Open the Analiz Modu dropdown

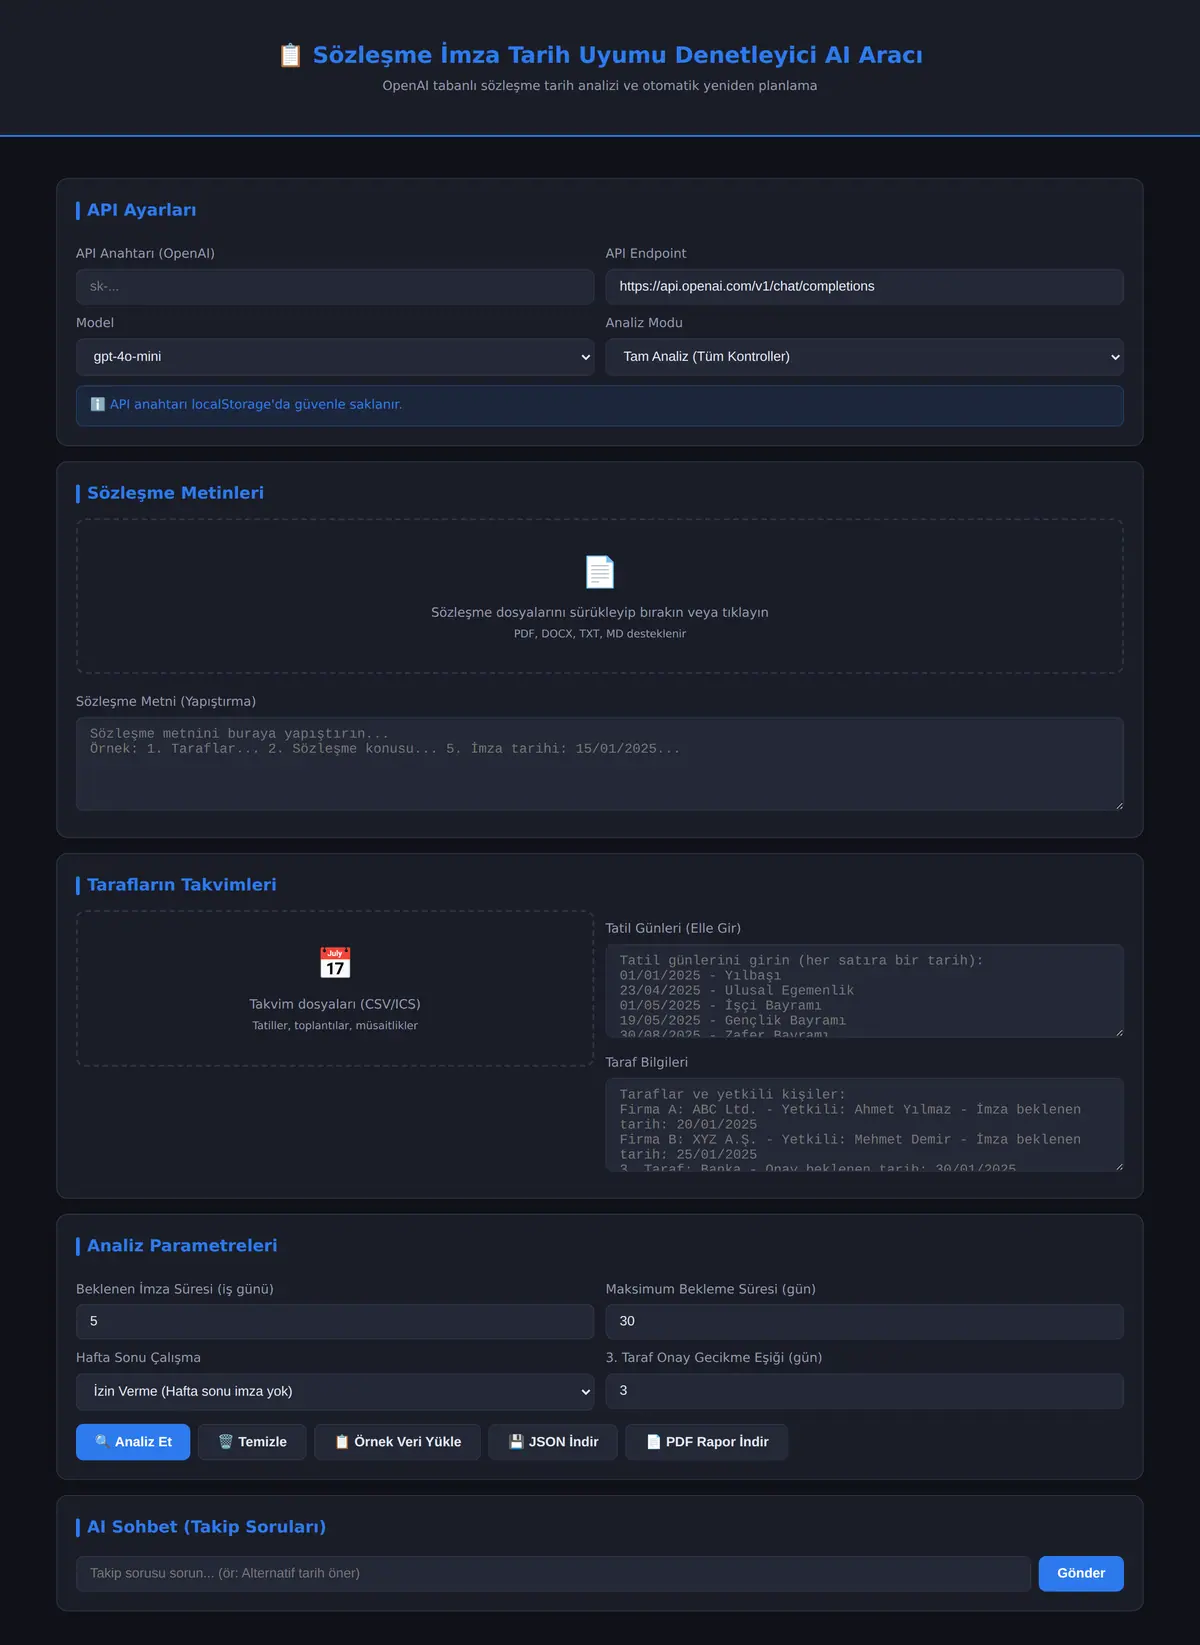pos(864,357)
